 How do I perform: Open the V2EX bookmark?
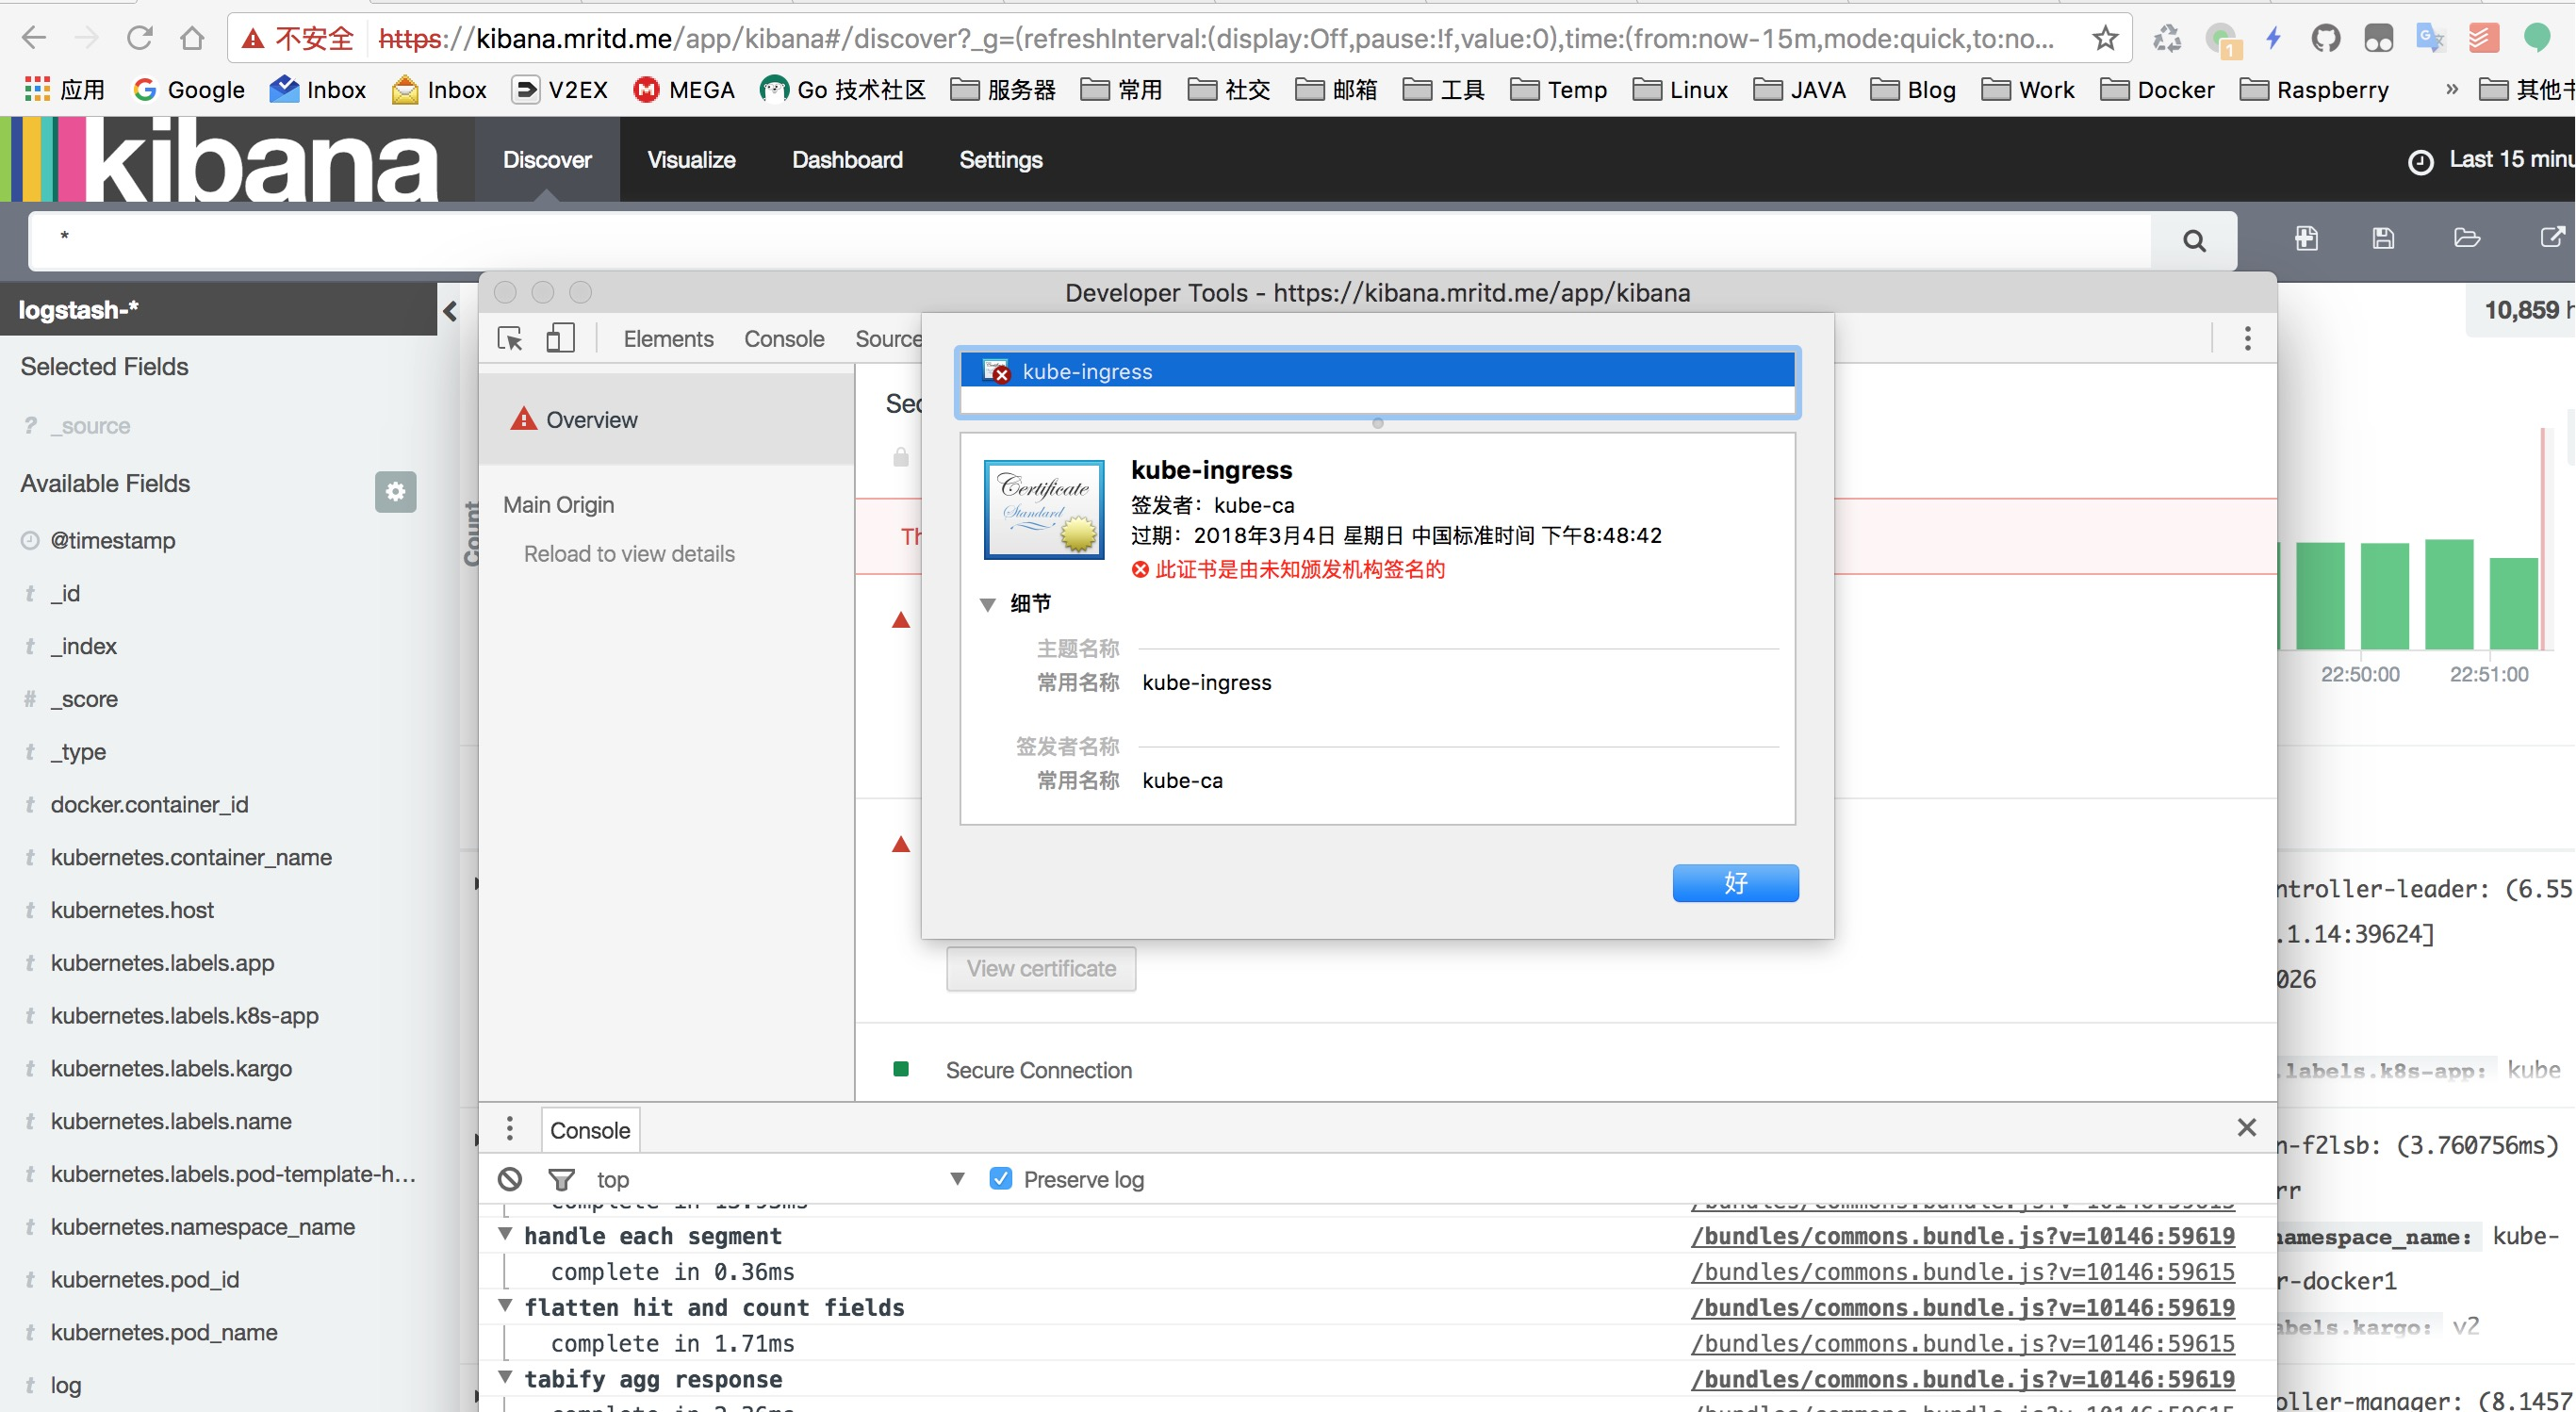point(559,89)
